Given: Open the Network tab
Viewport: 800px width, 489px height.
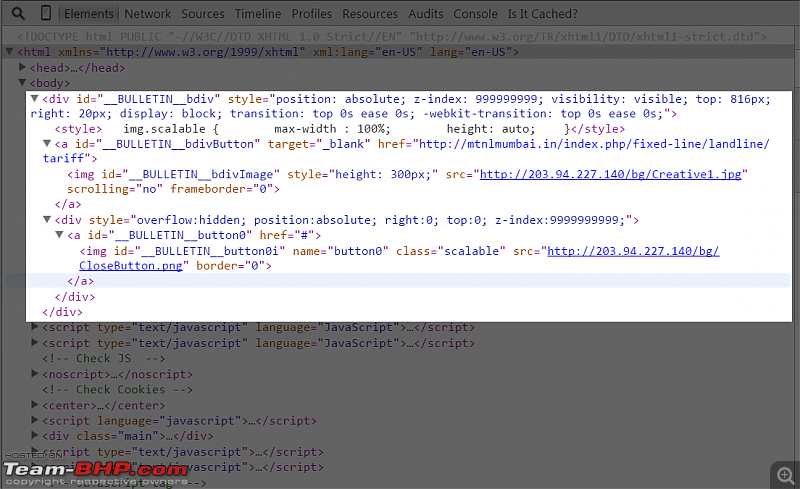Looking at the screenshot, I should pos(147,14).
